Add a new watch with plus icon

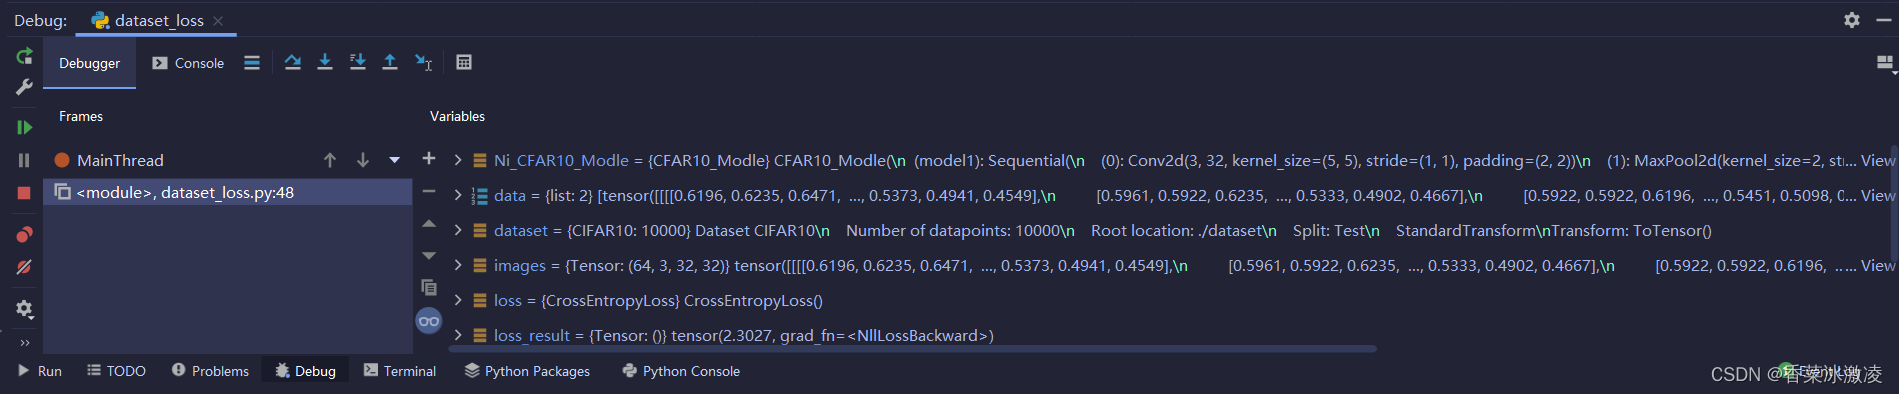pos(429,158)
